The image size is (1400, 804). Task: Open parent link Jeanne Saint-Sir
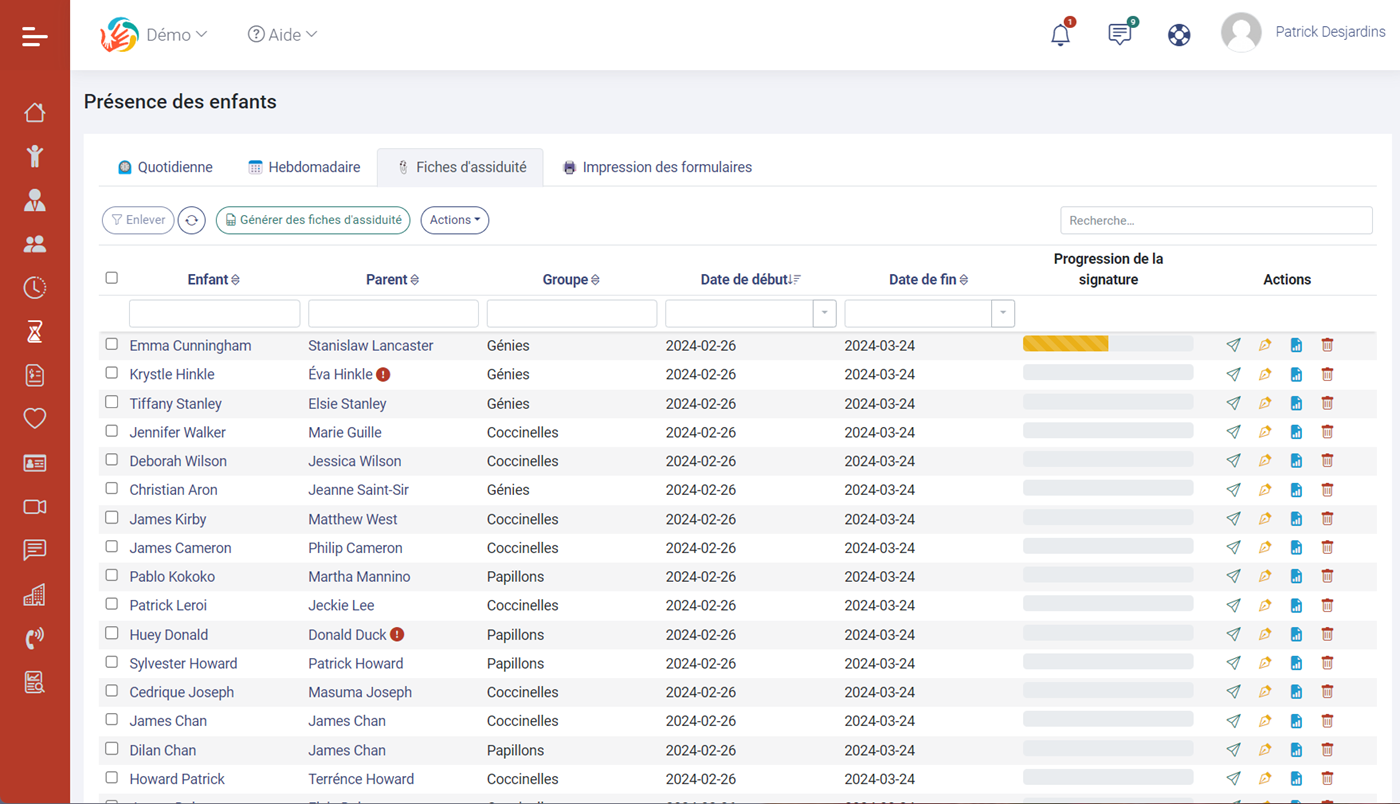coord(358,490)
